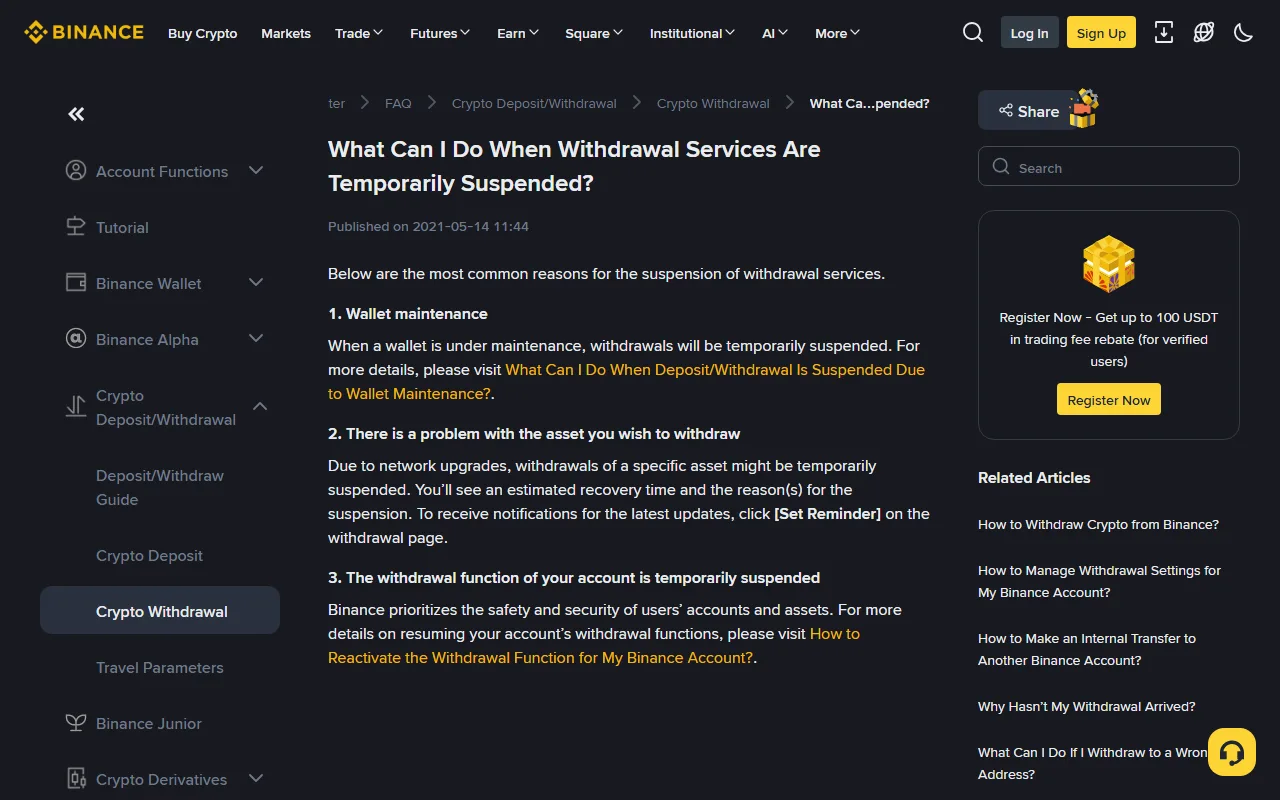
Task: Click the Tutorial signpost icon
Action: click(76, 226)
